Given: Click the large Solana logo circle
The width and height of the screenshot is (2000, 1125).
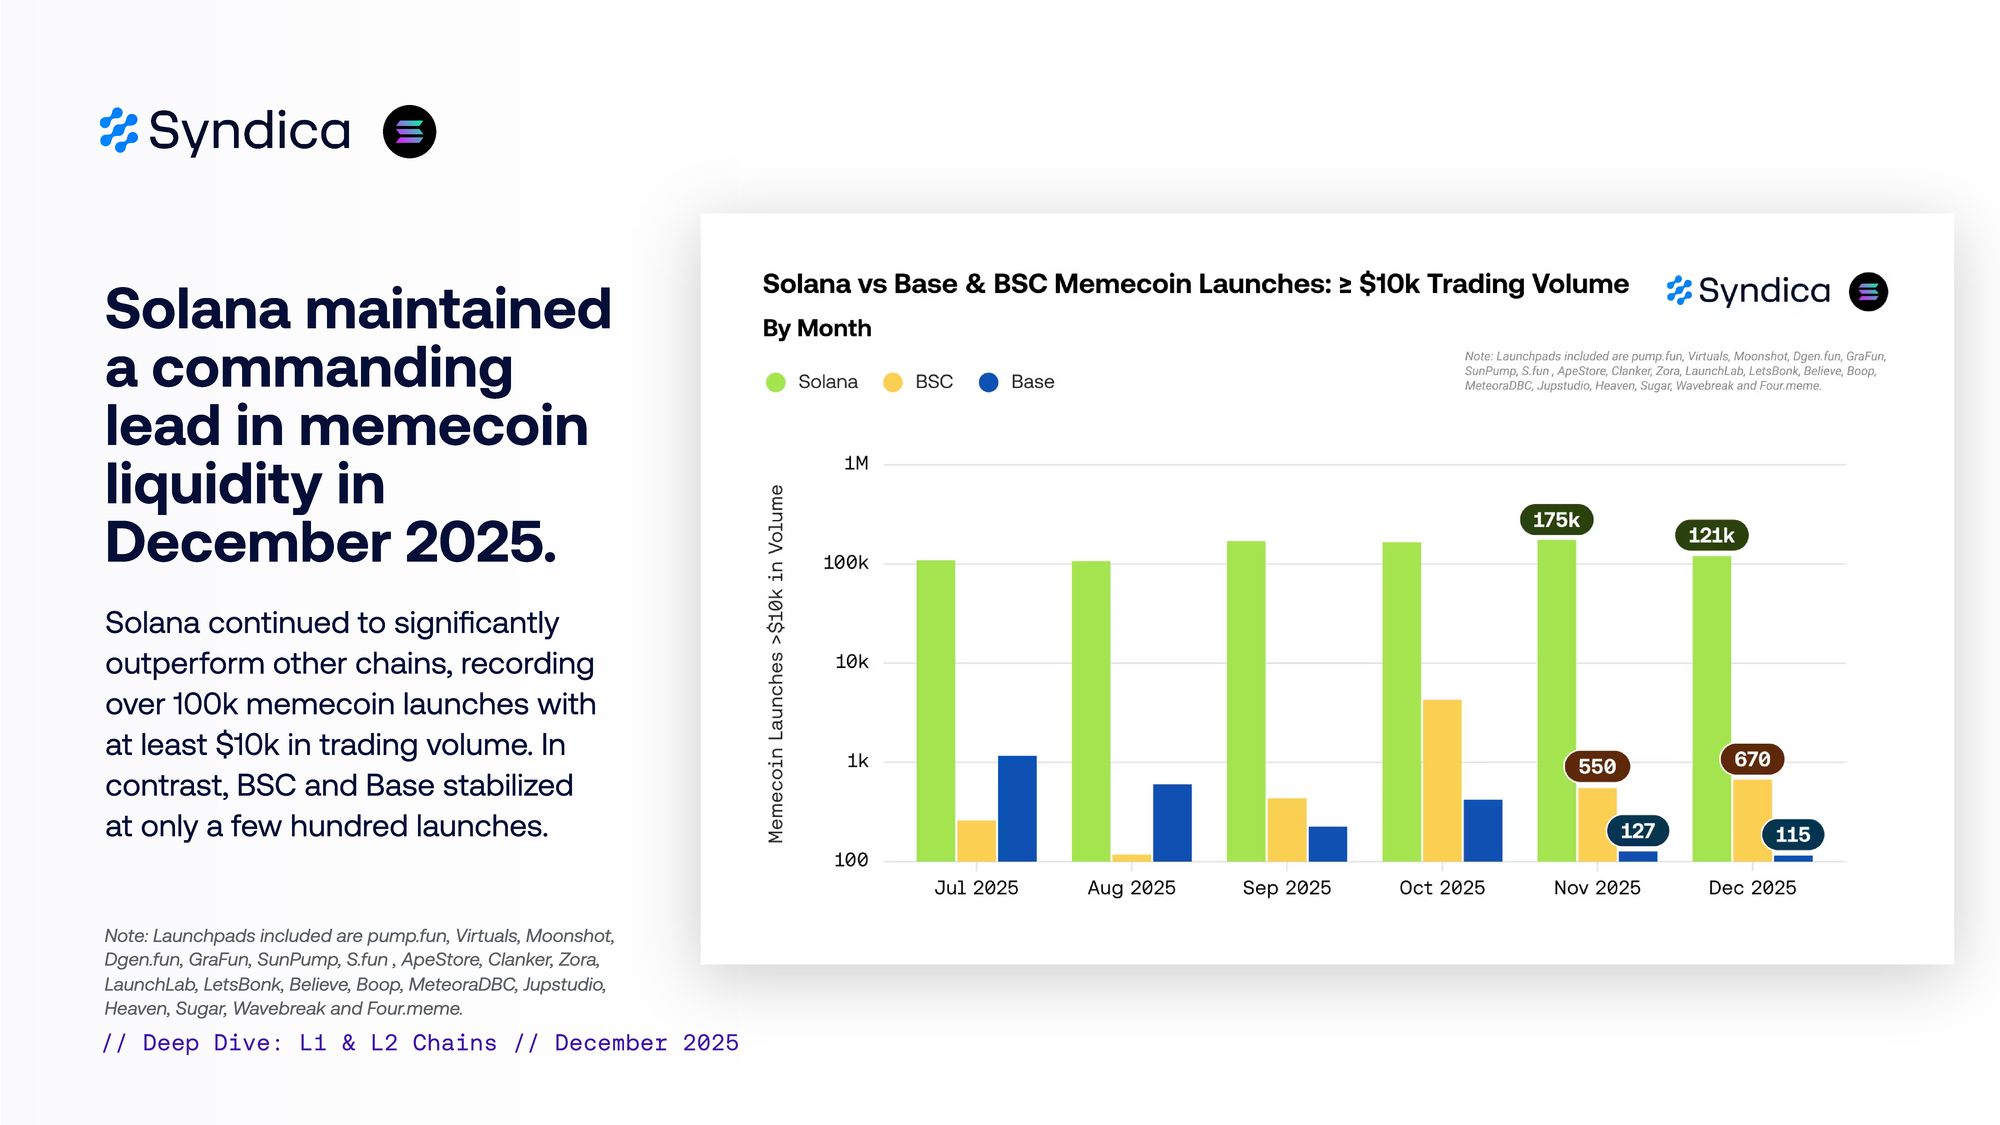Looking at the screenshot, I should (409, 132).
